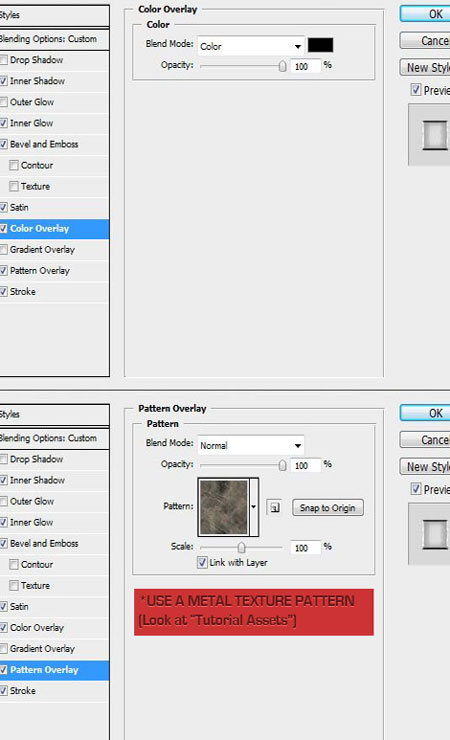Select Gradient Overlay label in Pattern Overlay dialog

click(x=42, y=649)
